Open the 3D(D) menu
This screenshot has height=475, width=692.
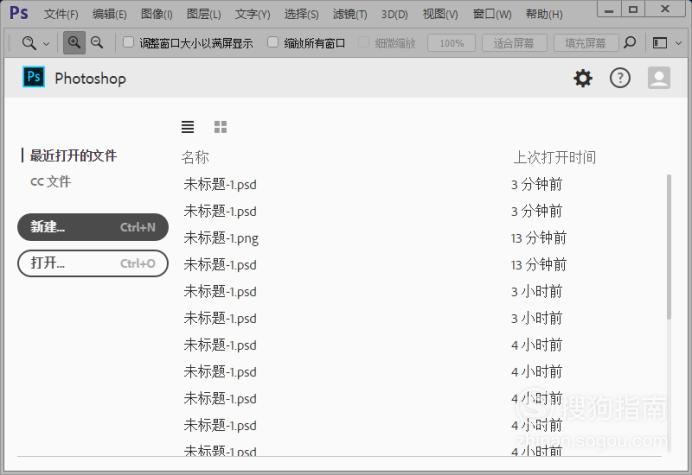[x=395, y=14]
